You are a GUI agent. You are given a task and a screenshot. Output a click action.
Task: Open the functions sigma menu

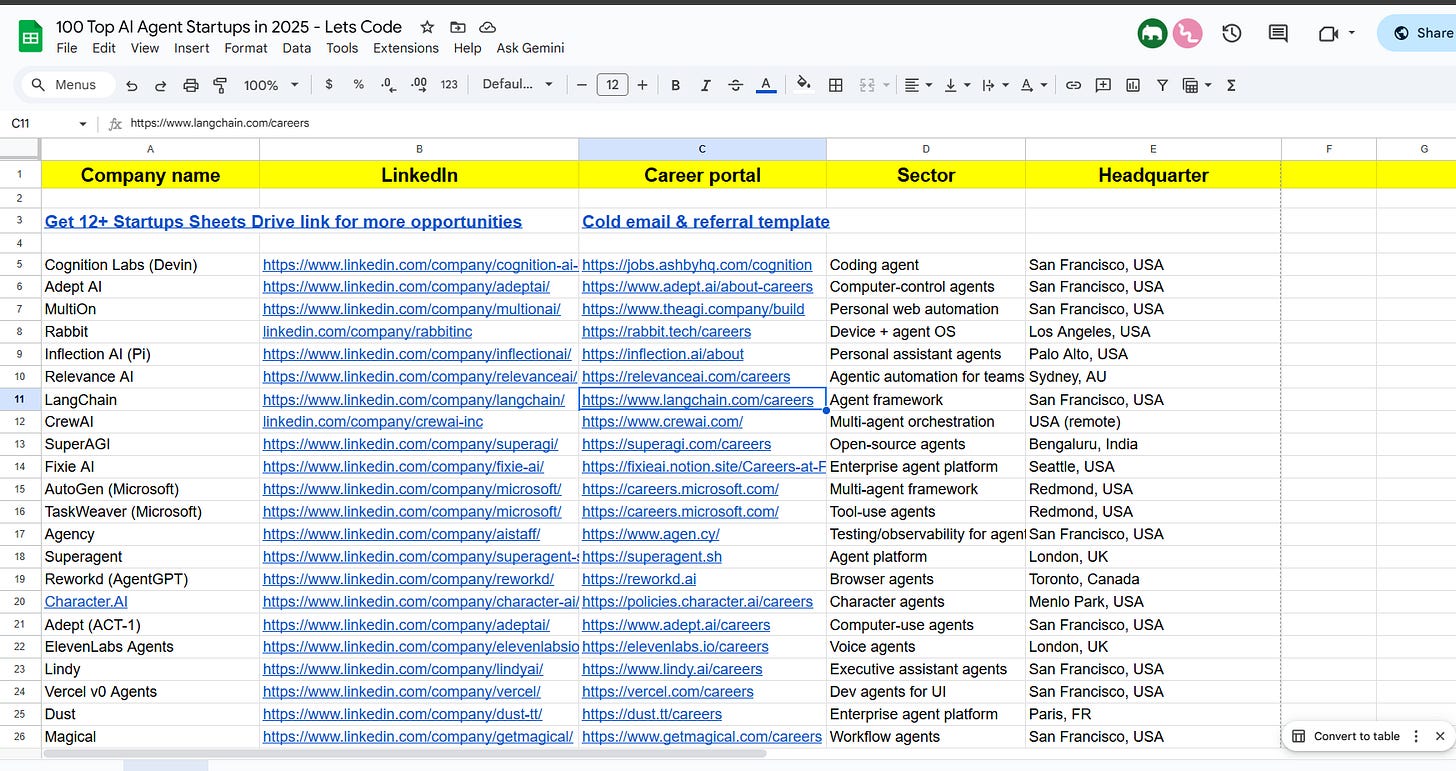1231,85
